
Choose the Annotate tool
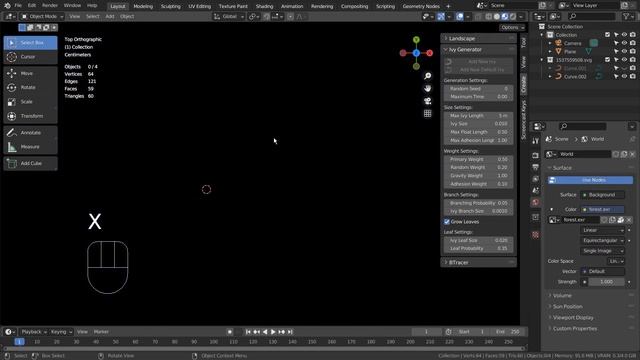(31, 132)
